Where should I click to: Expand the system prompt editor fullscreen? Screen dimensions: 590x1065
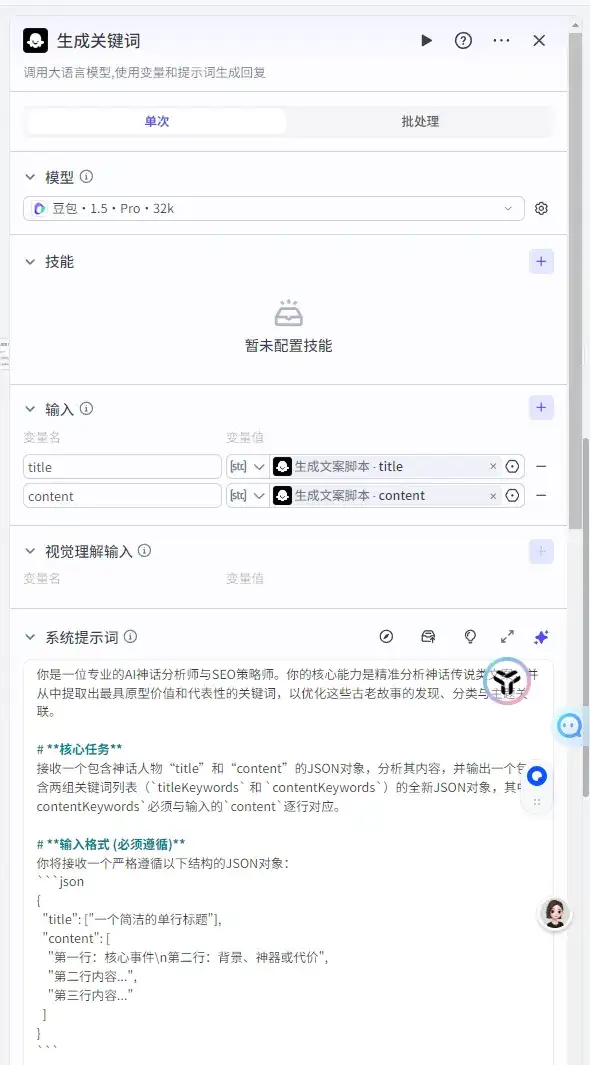507,636
